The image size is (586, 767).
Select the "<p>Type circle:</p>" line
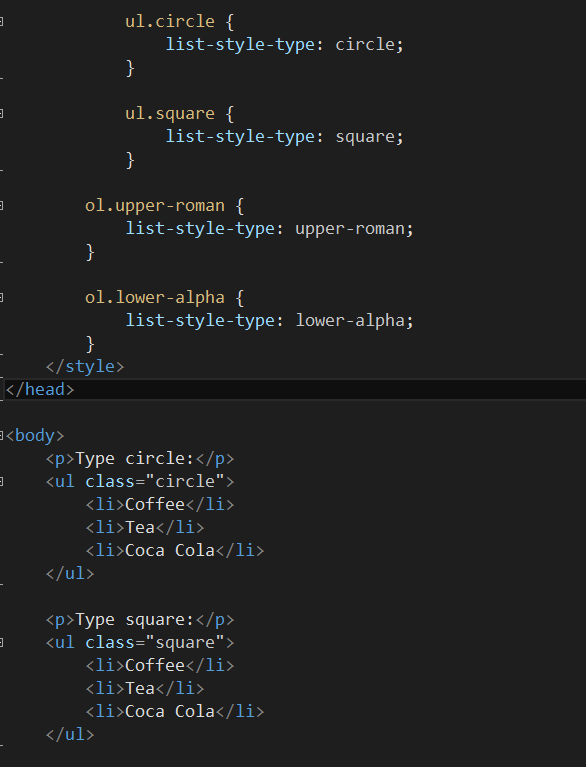coord(140,458)
